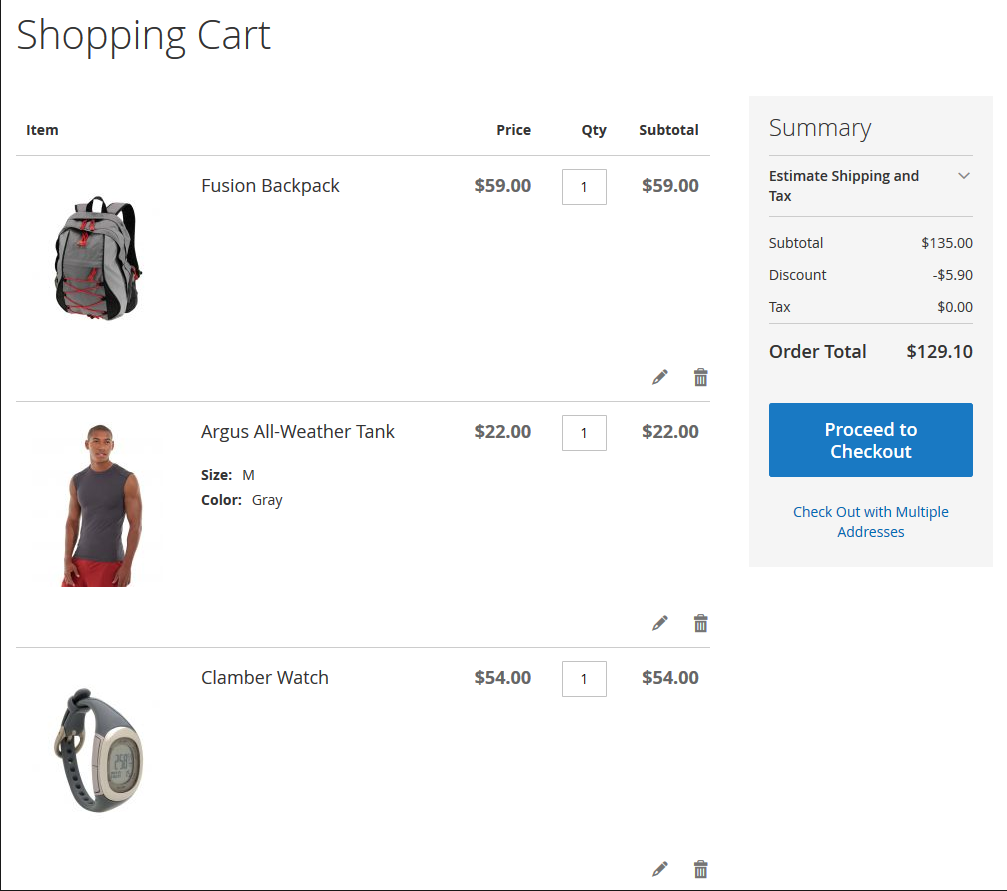
Task: Remove Argus All-Weather Tank from cart
Action: coord(701,623)
